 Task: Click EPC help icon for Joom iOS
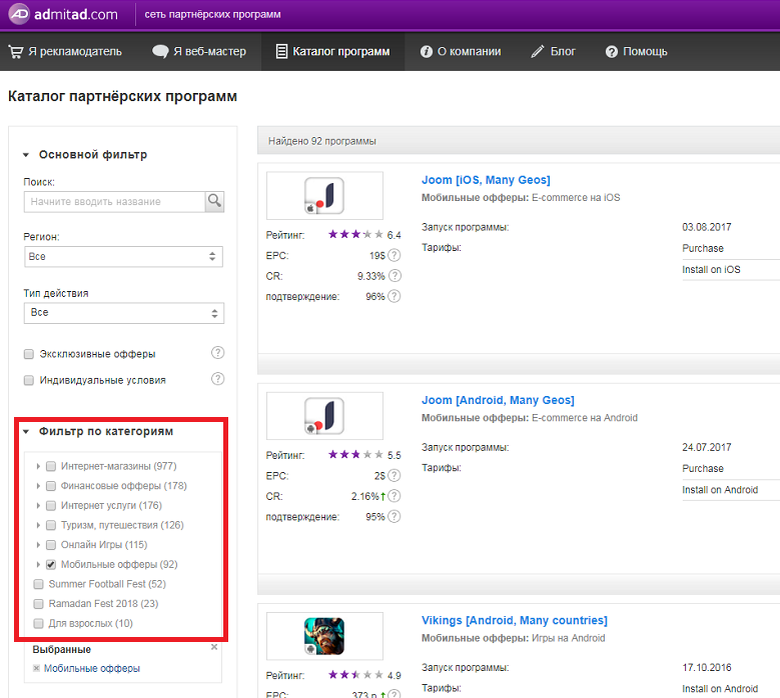click(x=394, y=255)
